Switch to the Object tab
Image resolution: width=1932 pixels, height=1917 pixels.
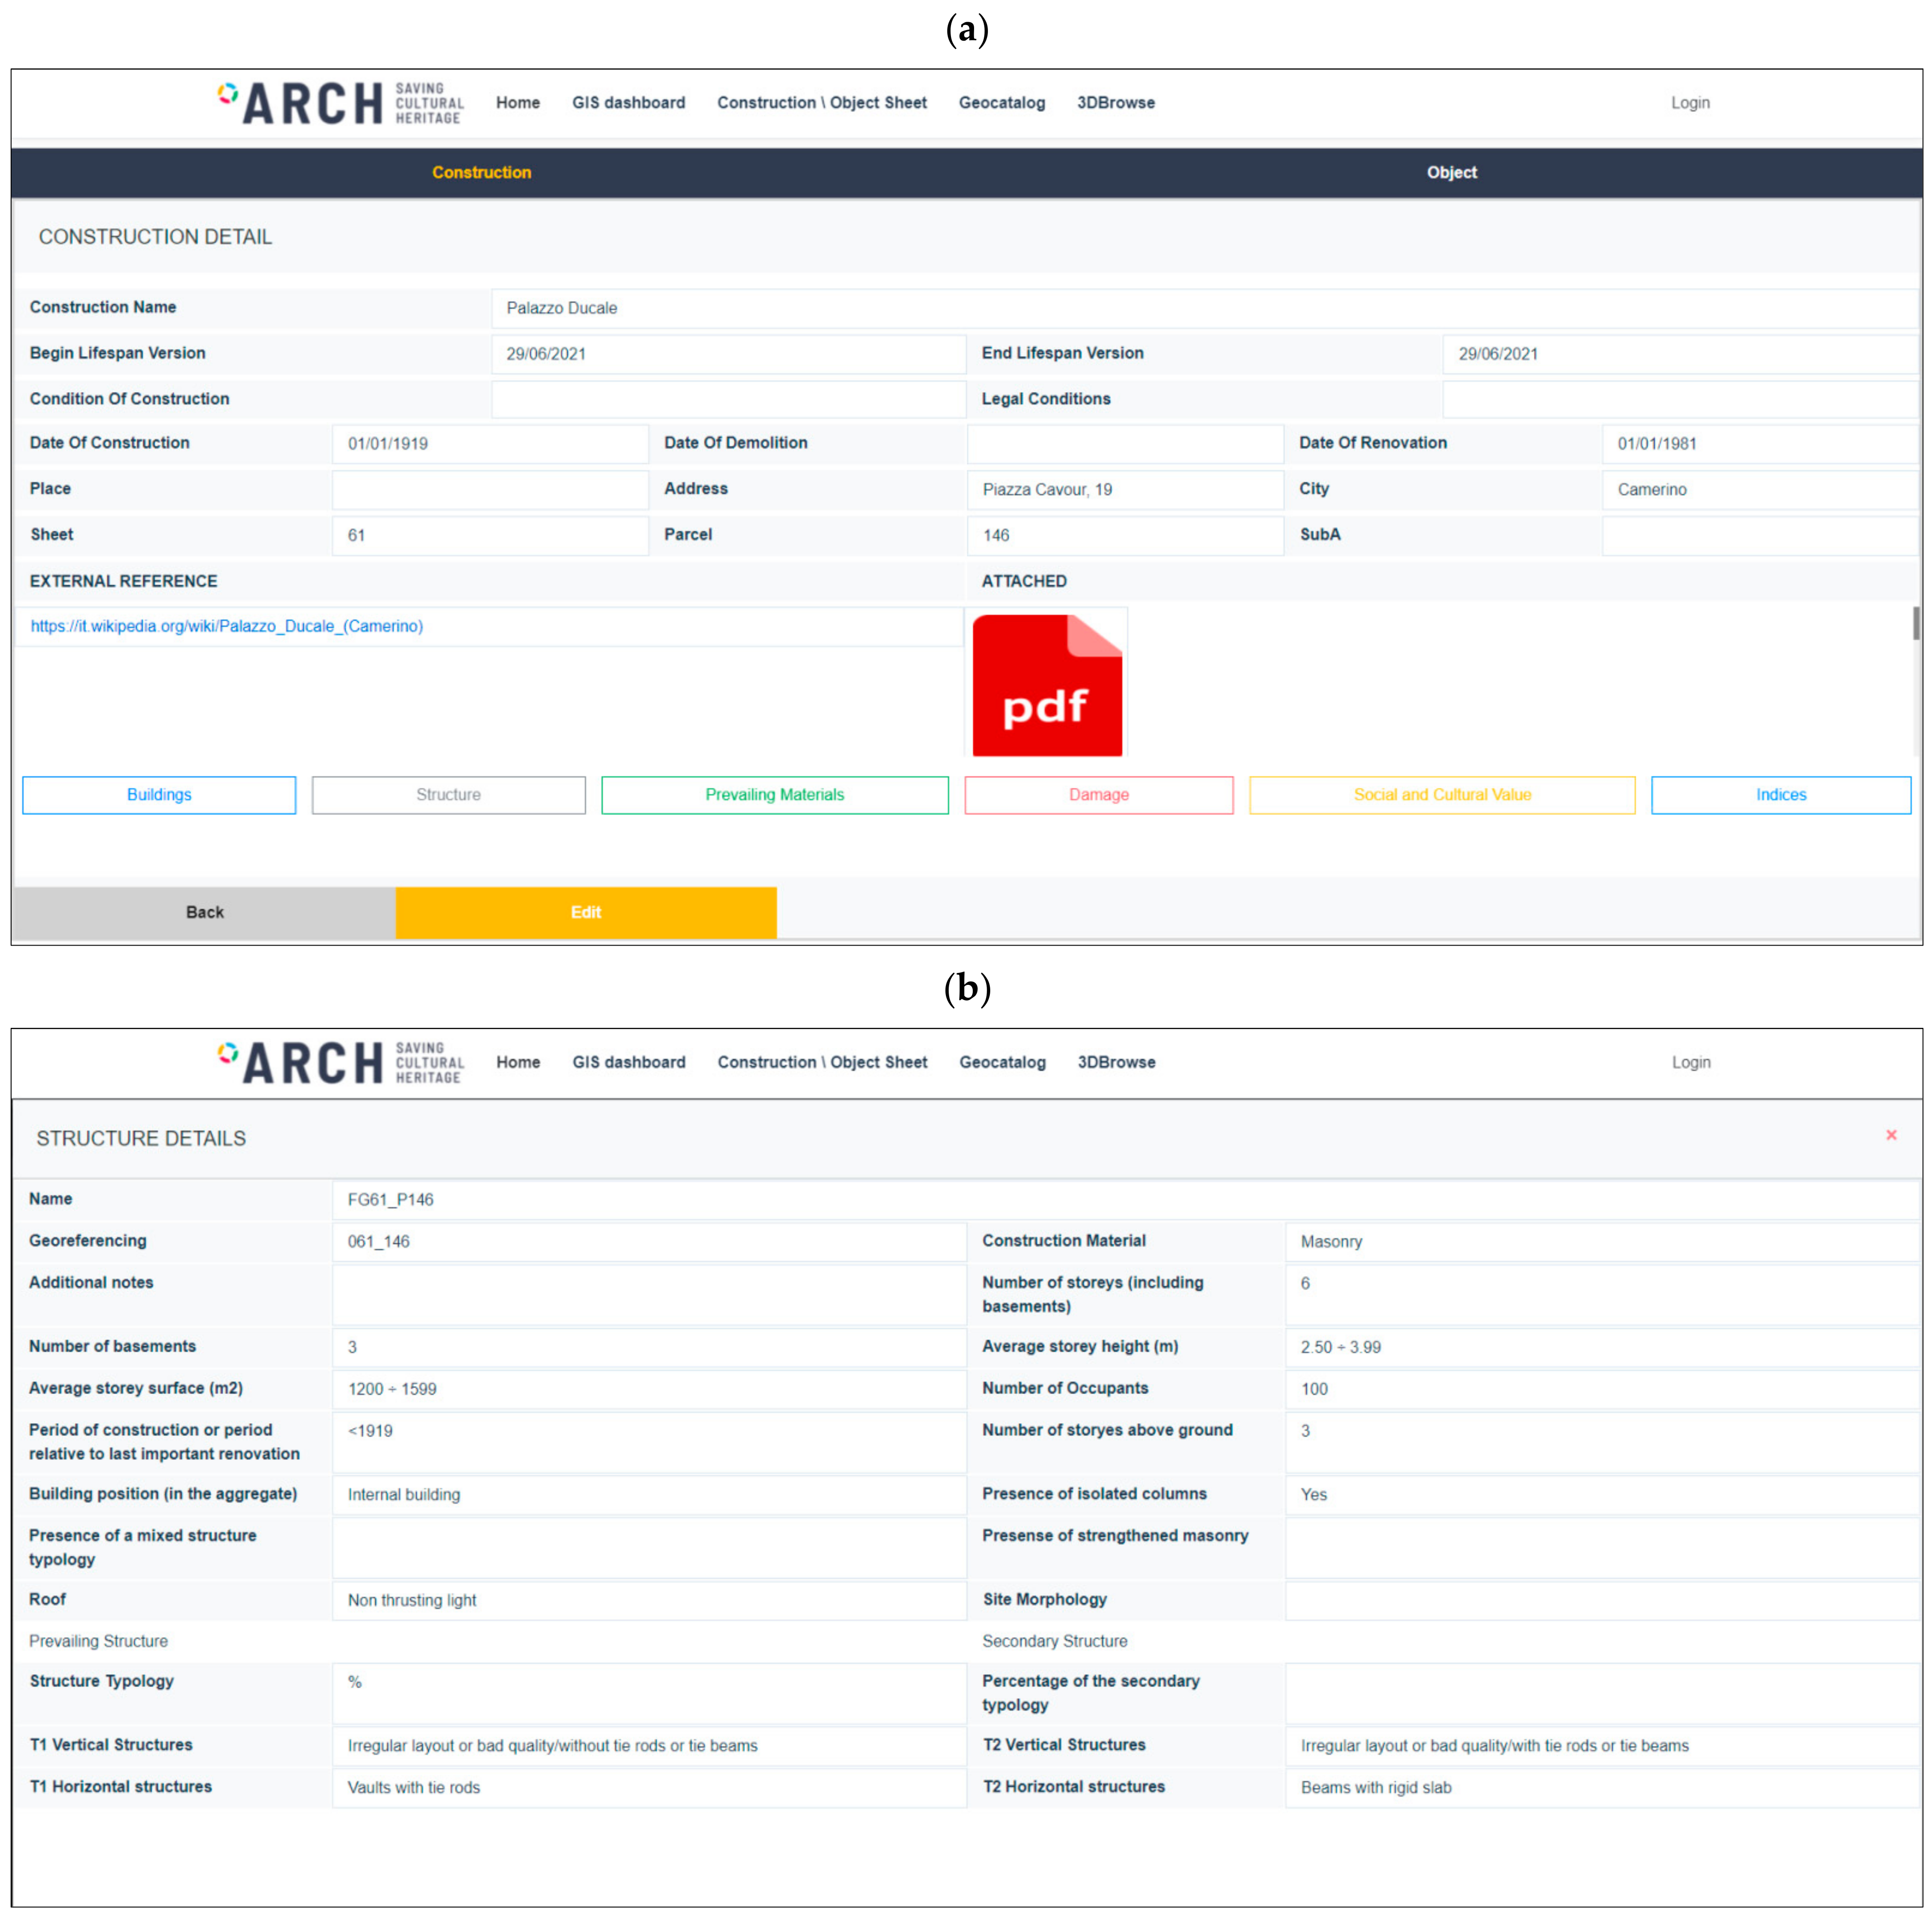(x=1451, y=172)
